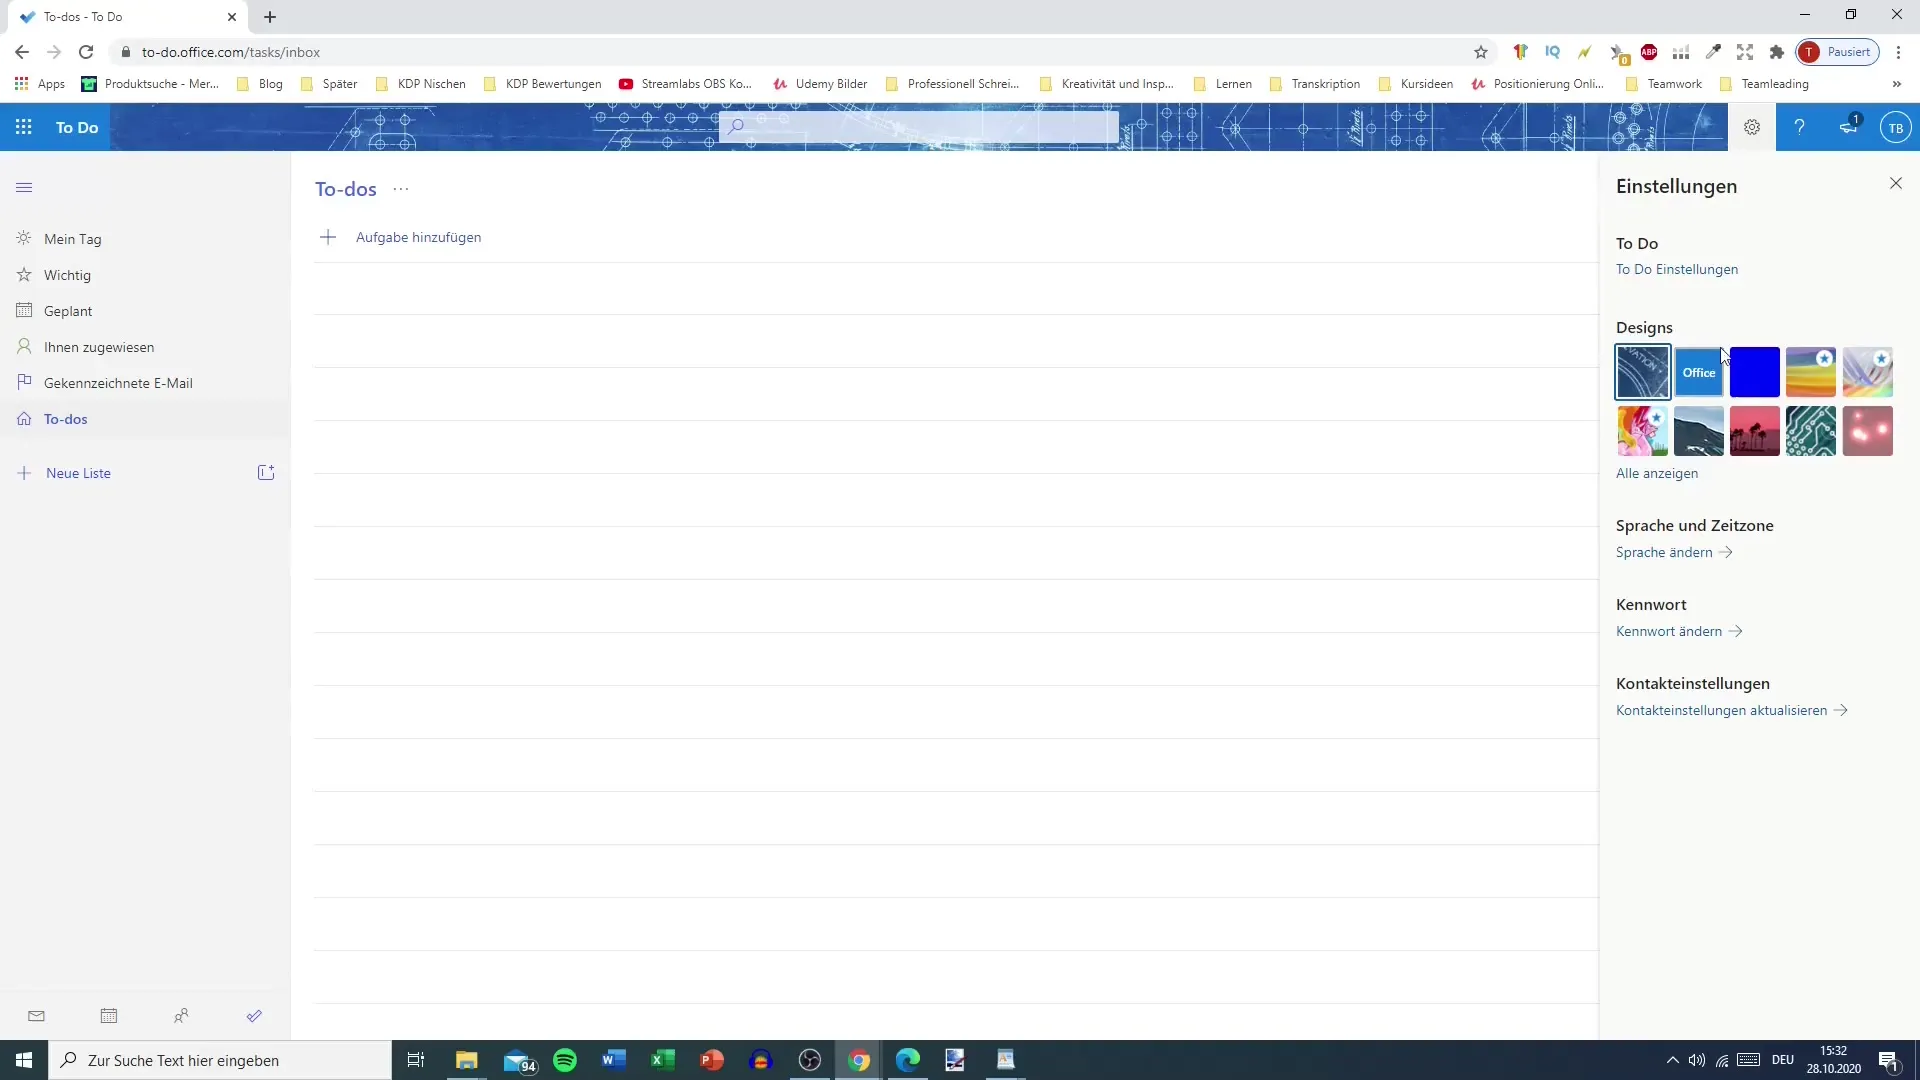
Task: Select the rainbow design theme
Action: [x=1811, y=372]
